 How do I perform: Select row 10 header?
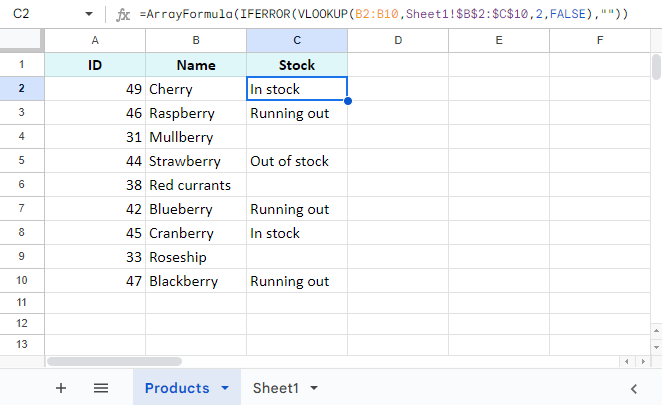tap(22, 280)
